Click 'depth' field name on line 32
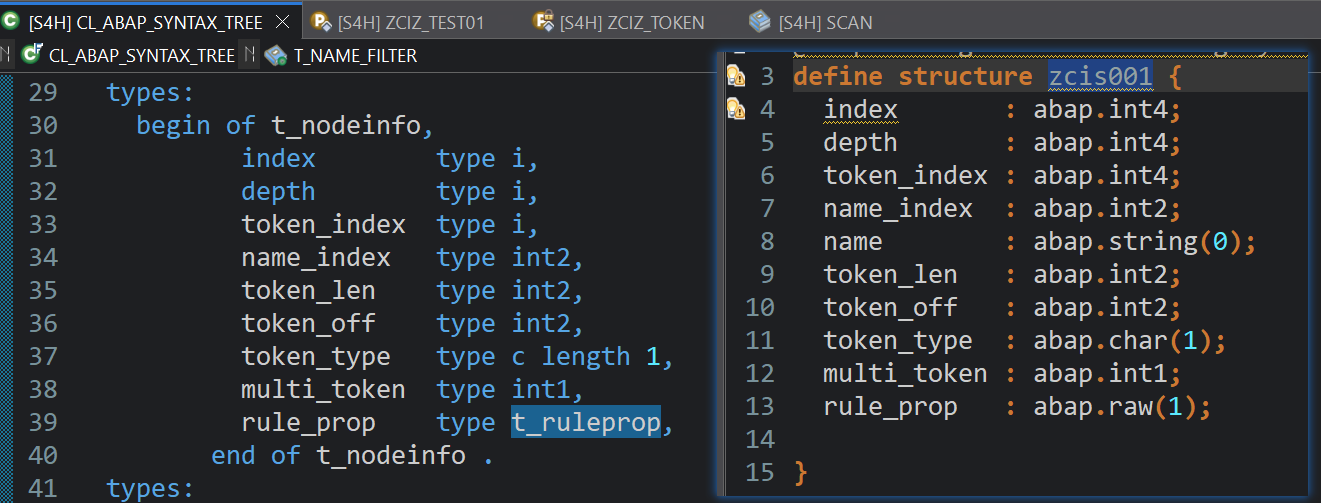 [x=278, y=192]
